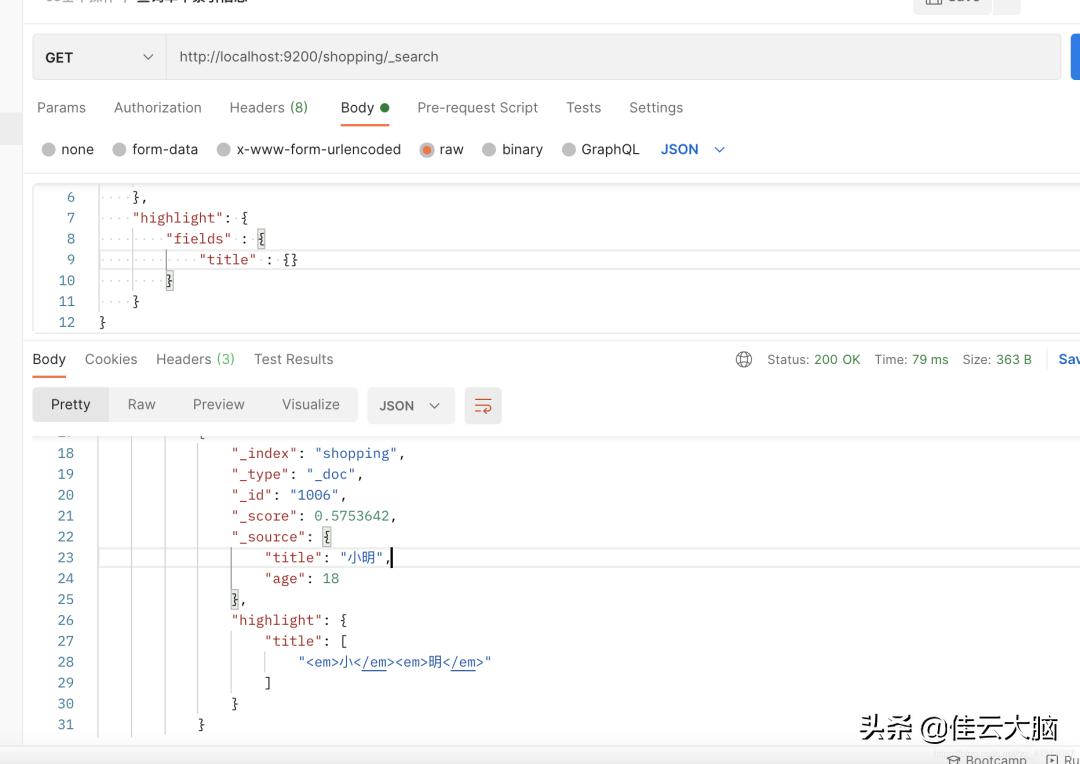Open the GET method dropdown
This screenshot has width=1080, height=764.
pyautogui.click(x=97, y=57)
